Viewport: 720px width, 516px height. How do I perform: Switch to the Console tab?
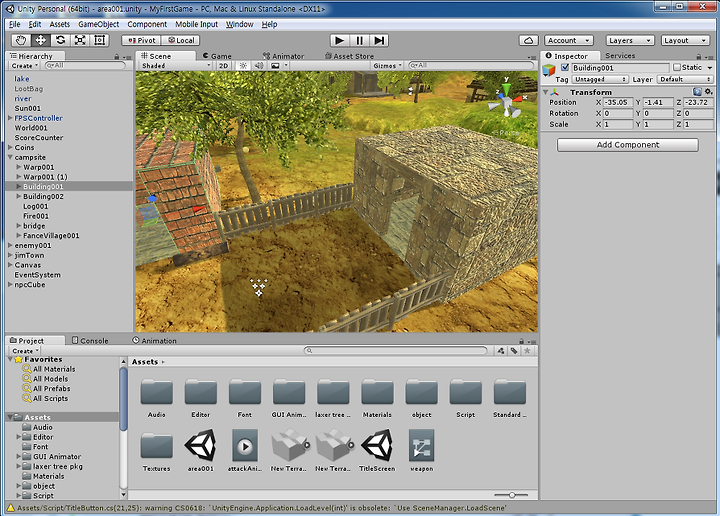click(x=90, y=341)
